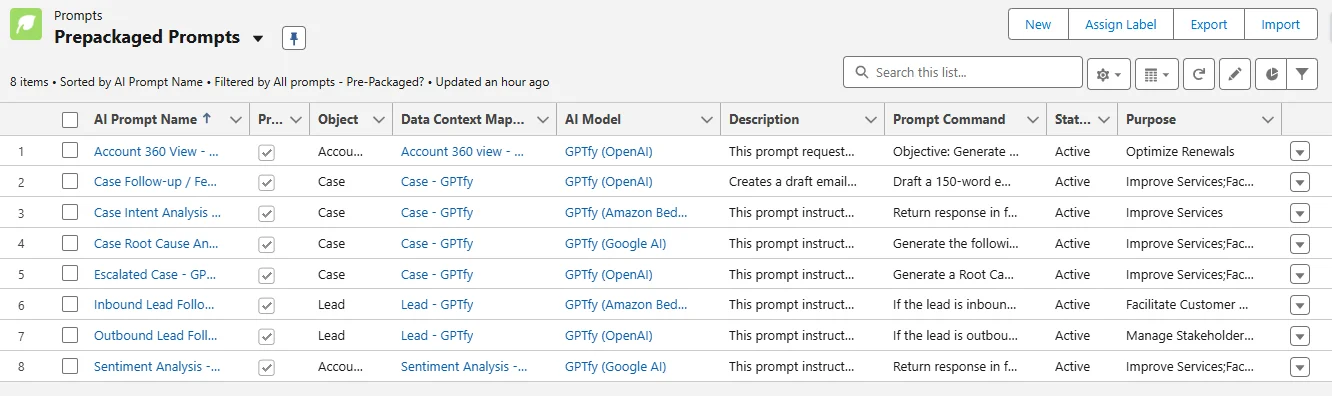
Task: Click the New button
Action: [1038, 24]
